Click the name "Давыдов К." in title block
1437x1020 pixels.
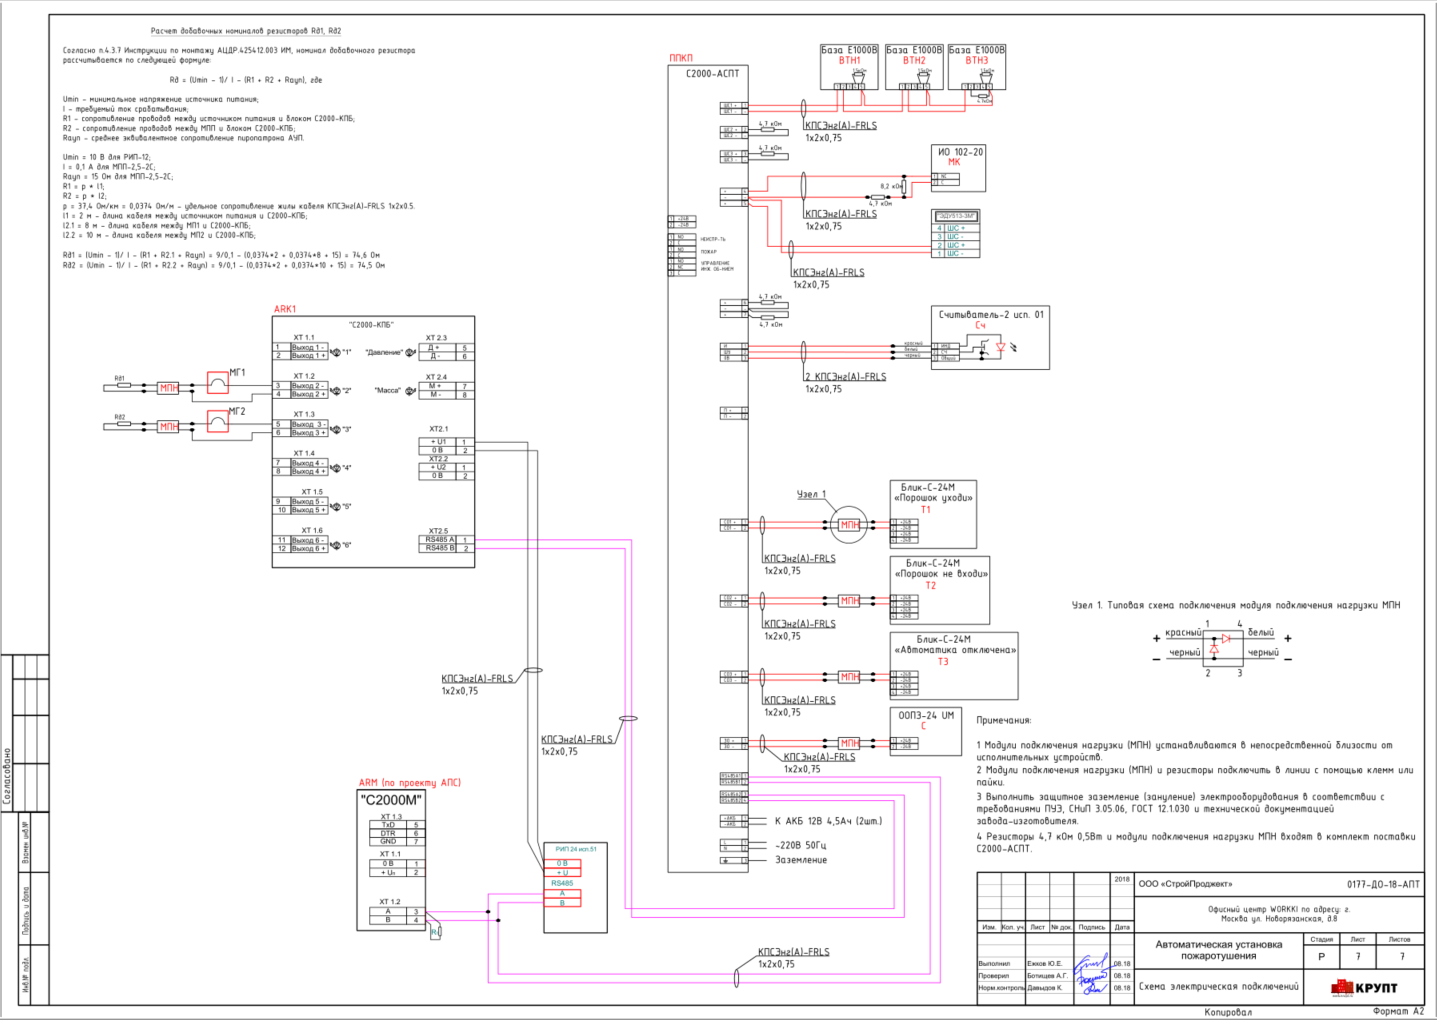click(1044, 988)
